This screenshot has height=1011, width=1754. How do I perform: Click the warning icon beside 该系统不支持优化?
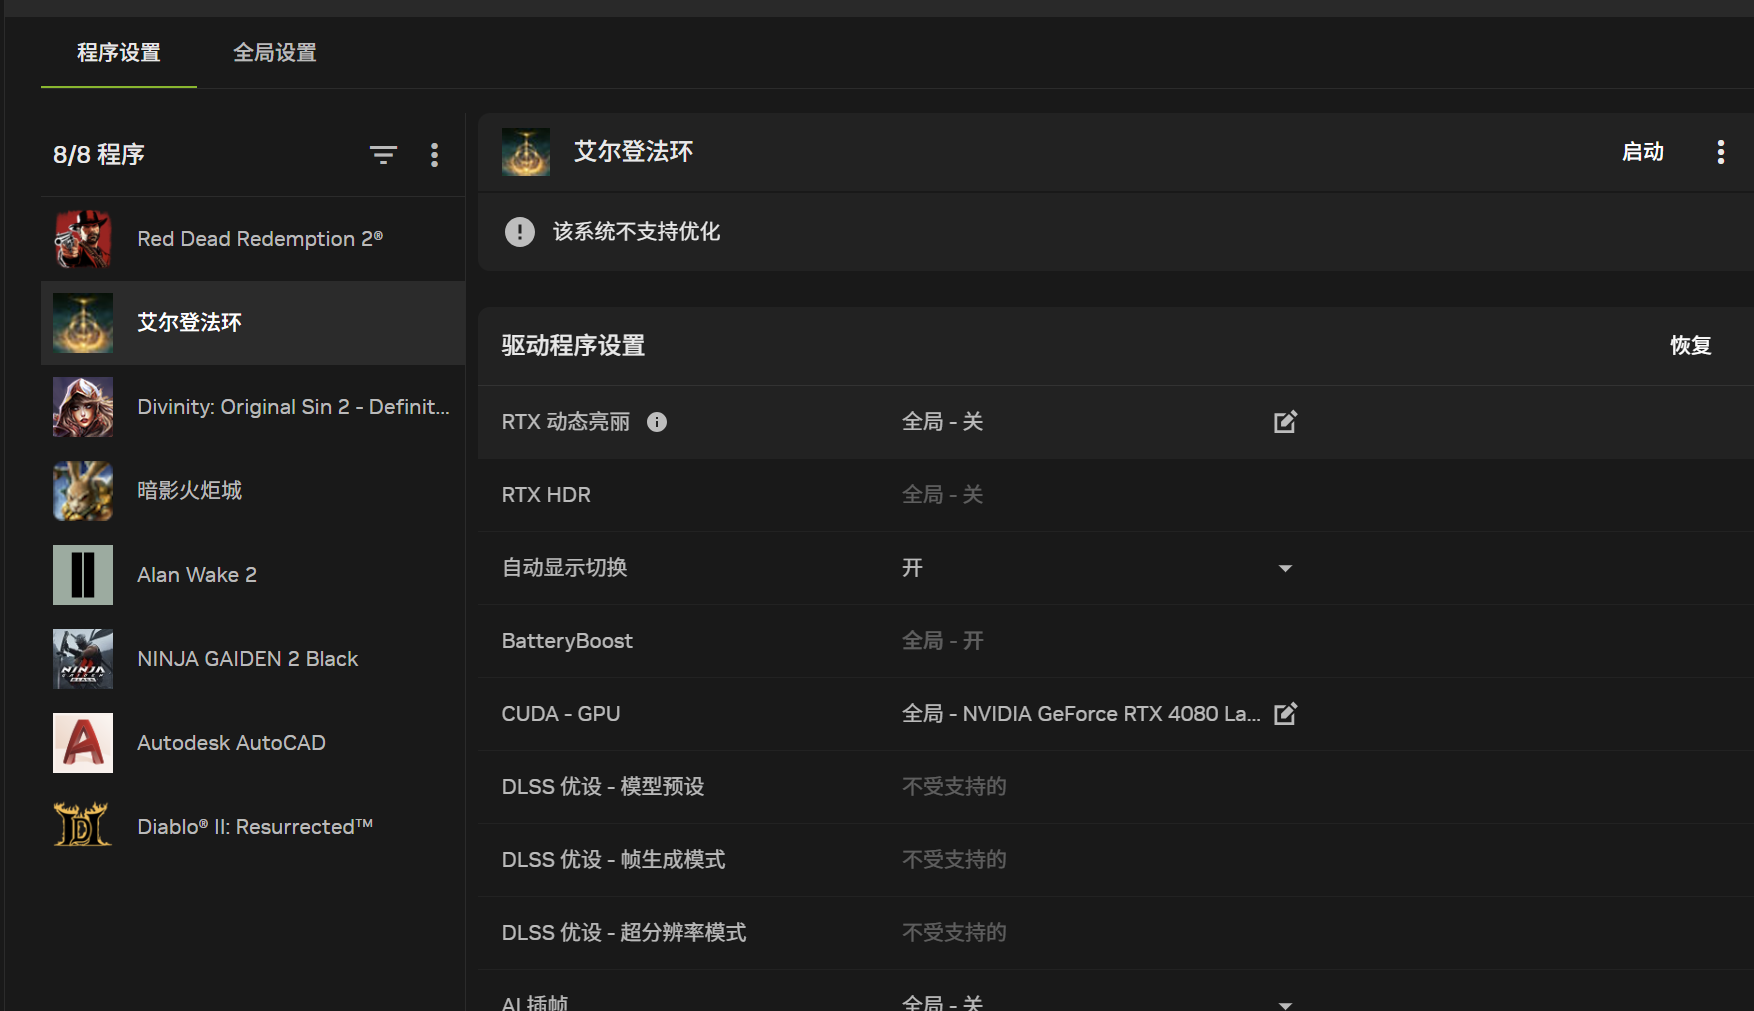tap(519, 232)
